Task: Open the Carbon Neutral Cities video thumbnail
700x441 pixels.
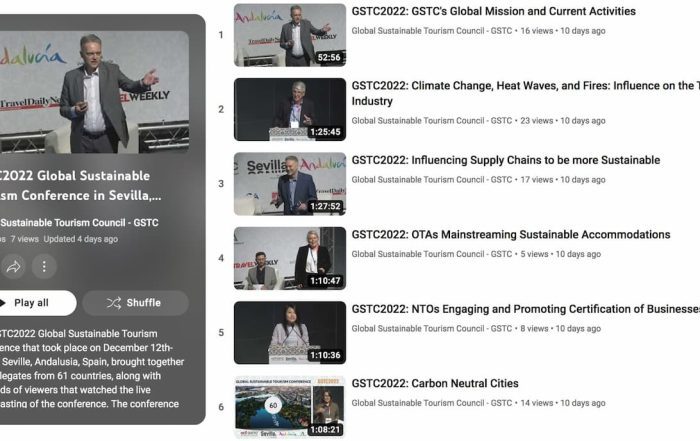Action: tap(290, 407)
